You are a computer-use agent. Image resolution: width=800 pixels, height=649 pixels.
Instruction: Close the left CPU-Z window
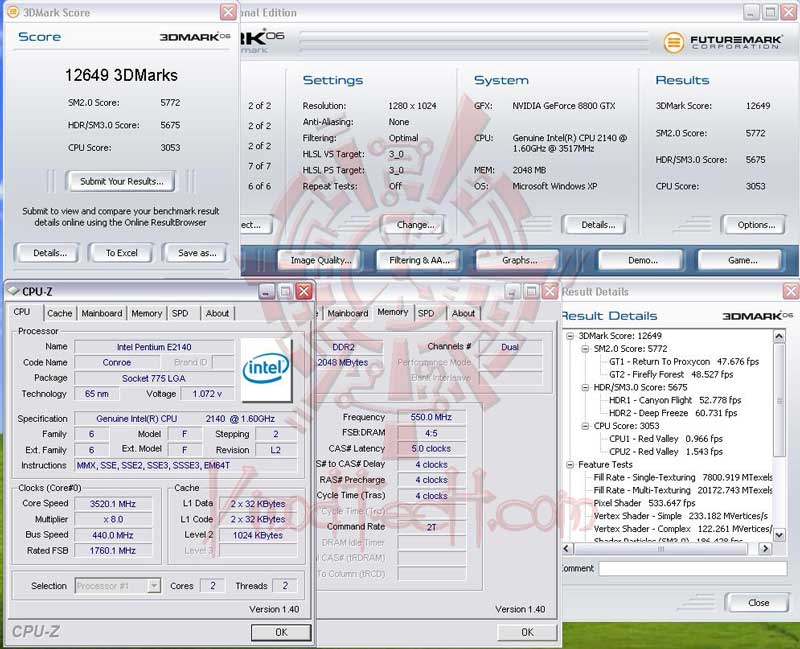(304, 291)
